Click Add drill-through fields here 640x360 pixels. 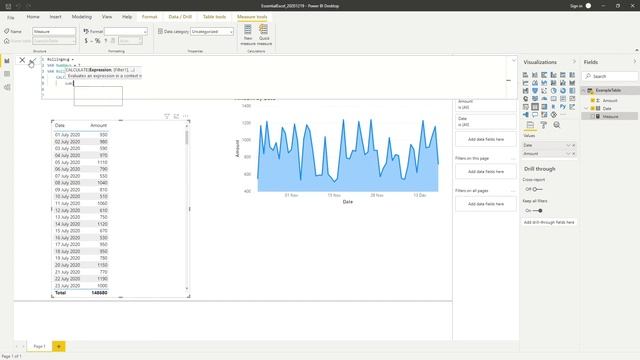click(x=549, y=222)
